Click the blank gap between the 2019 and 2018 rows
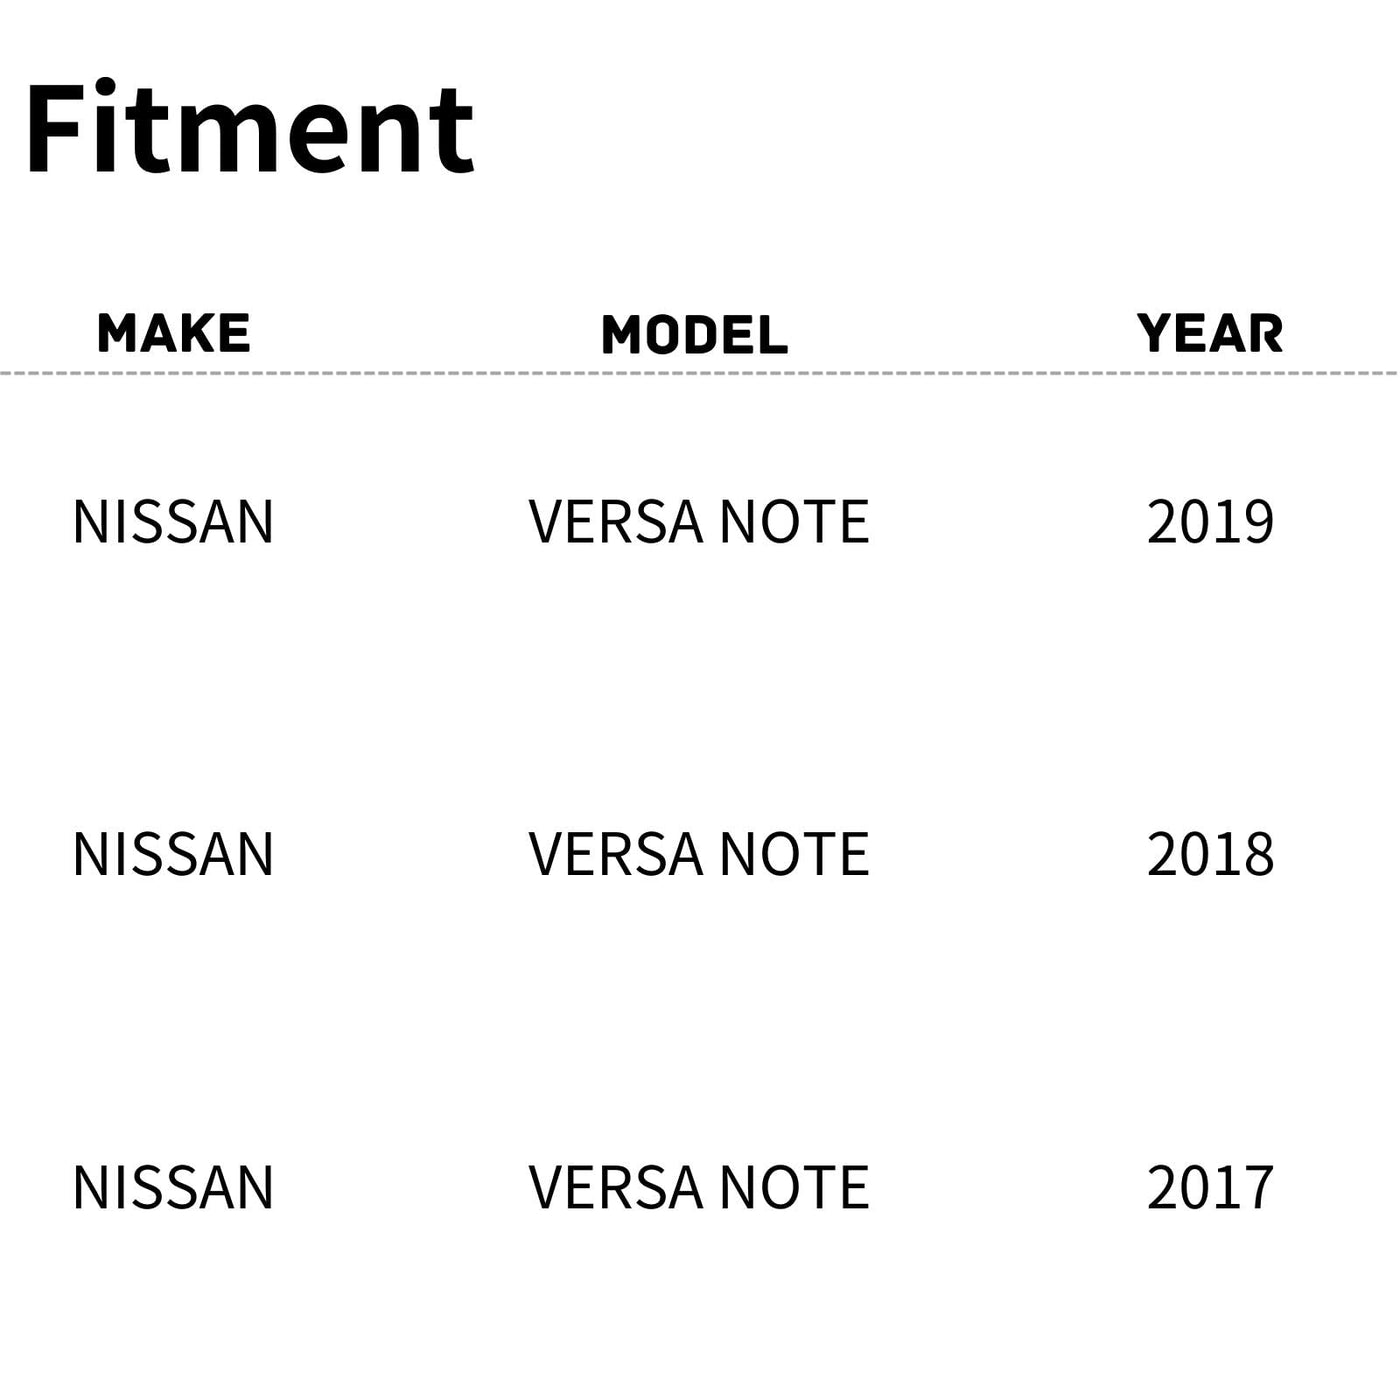The width and height of the screenshot is (1400, 1400). tap(700, 688)
